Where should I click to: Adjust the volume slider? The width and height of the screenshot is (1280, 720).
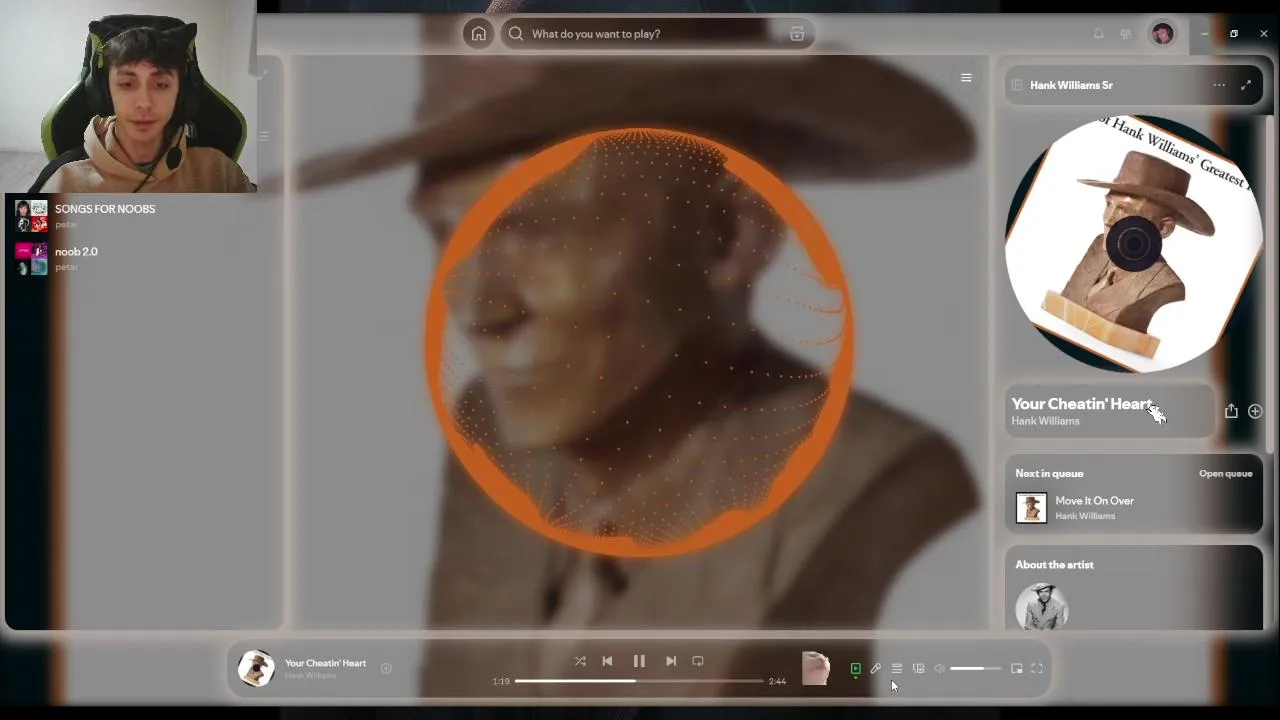click(x=975, y=669)
